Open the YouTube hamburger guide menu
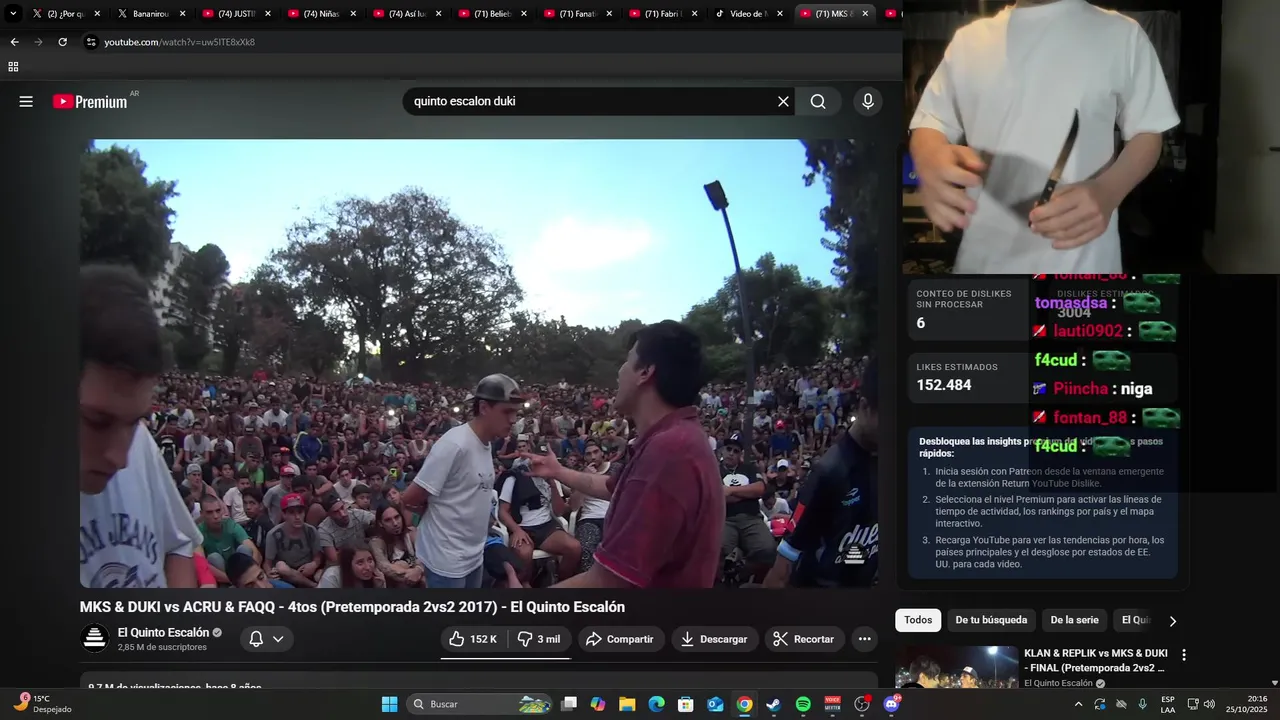1280x720 pixels. pos(26,101)
